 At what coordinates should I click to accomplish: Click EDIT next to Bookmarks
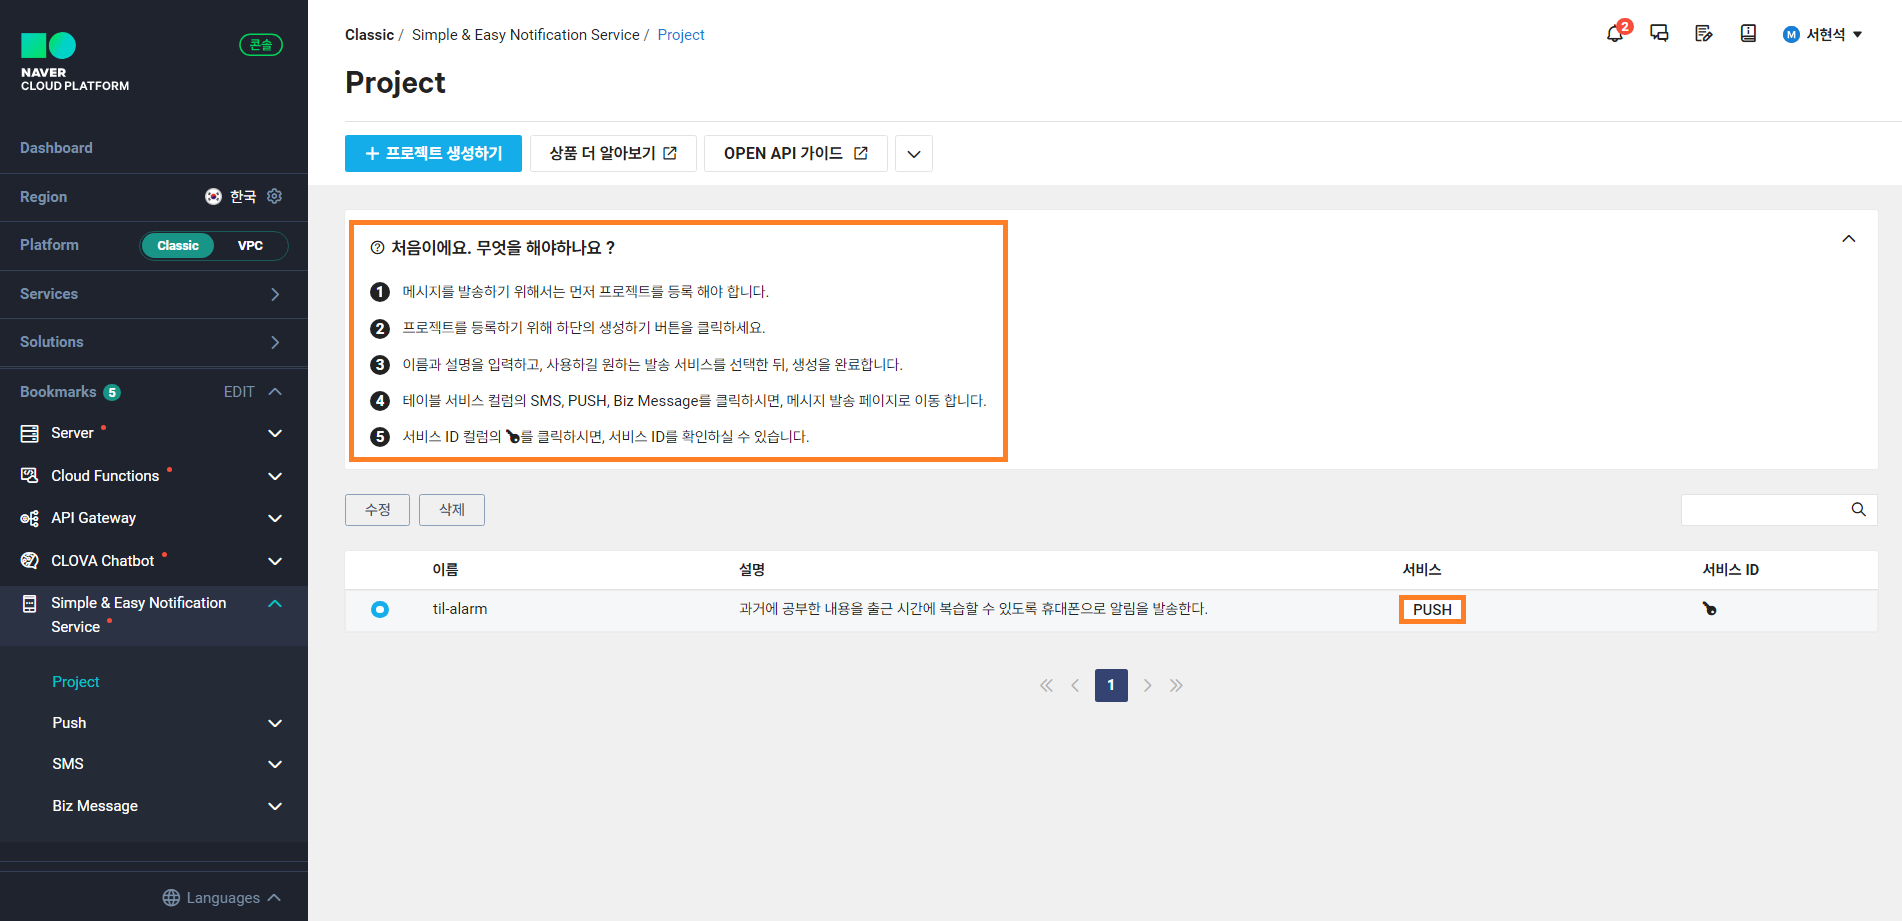click(239, 392)
